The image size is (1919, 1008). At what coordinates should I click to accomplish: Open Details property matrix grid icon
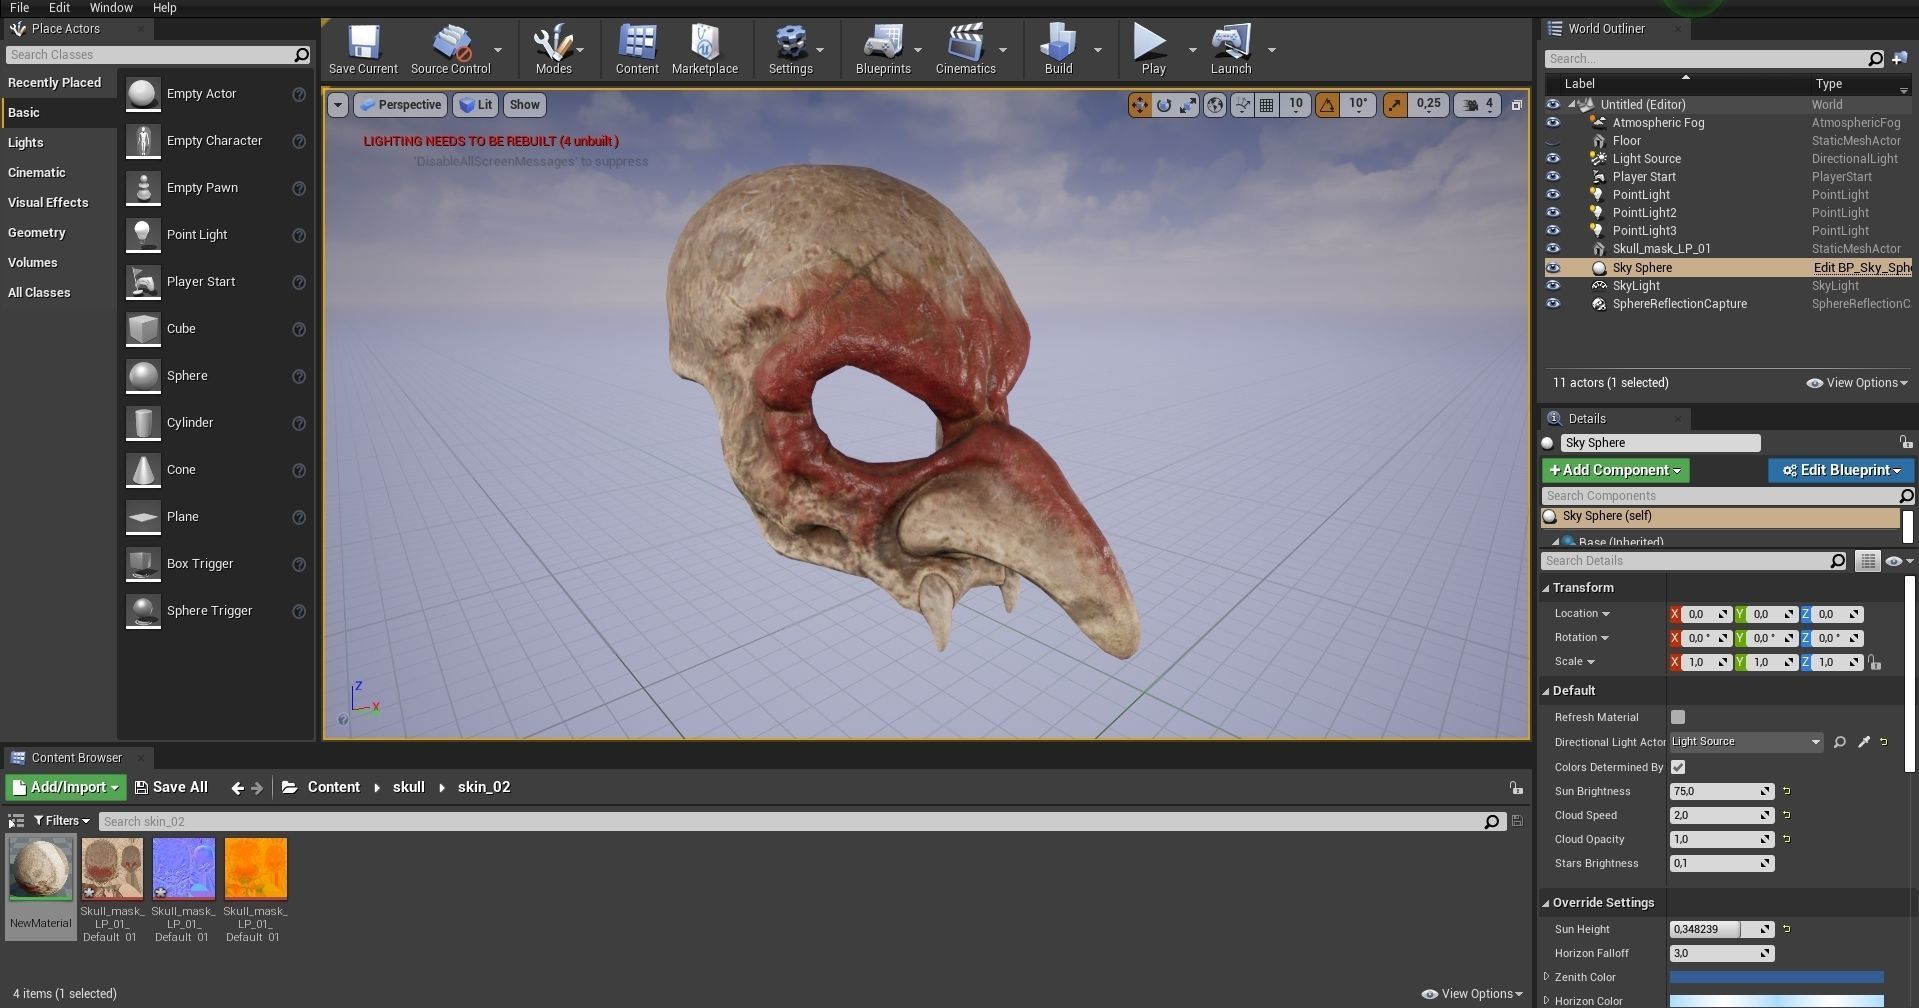tap(1867, 562)
